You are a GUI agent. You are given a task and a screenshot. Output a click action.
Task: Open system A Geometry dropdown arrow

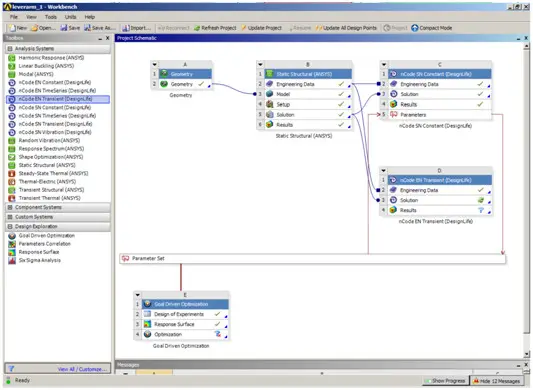155,64
